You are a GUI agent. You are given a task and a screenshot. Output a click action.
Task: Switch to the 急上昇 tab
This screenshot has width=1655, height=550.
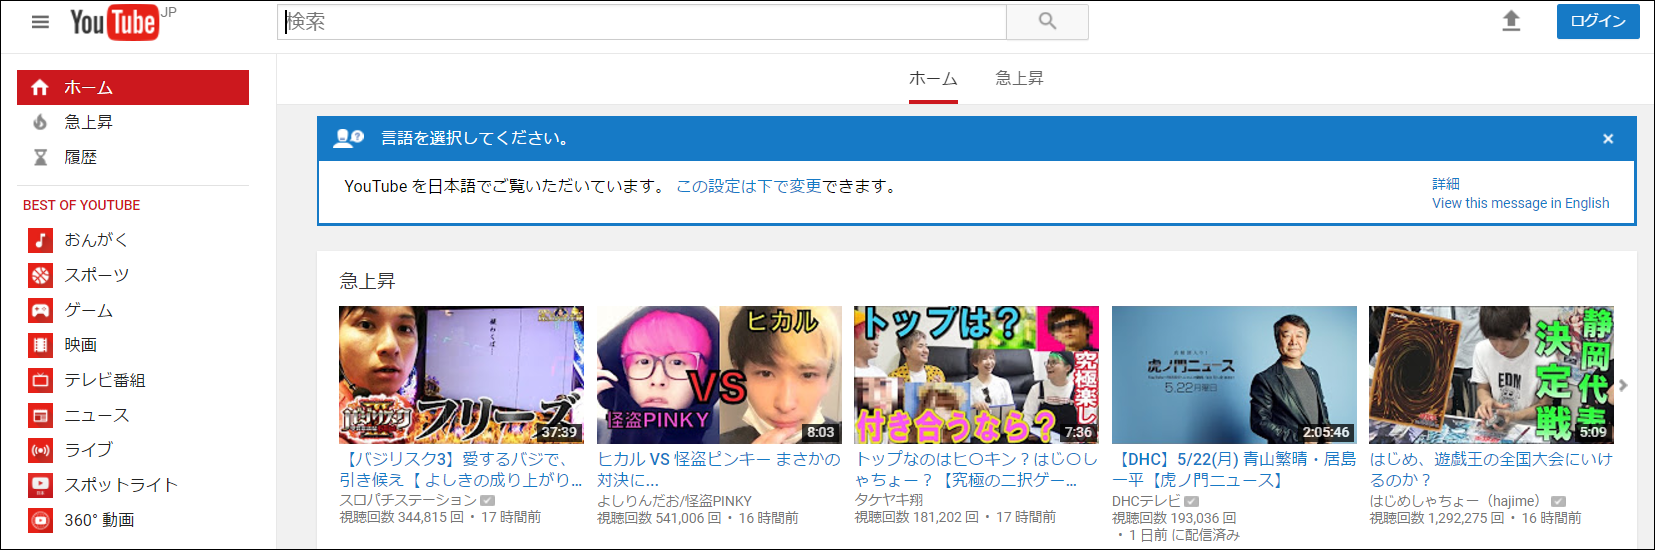[1019, 78]
